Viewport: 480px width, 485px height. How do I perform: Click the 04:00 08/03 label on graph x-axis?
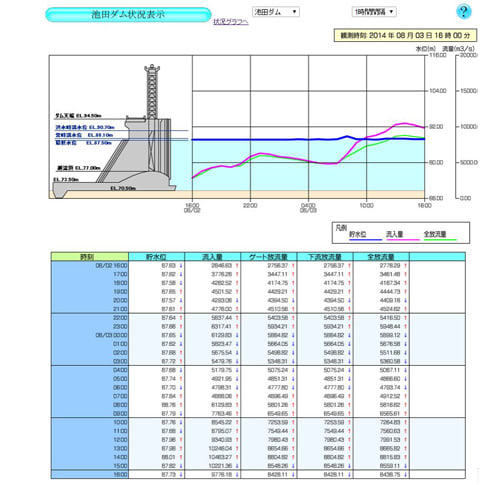coord(308,208)
